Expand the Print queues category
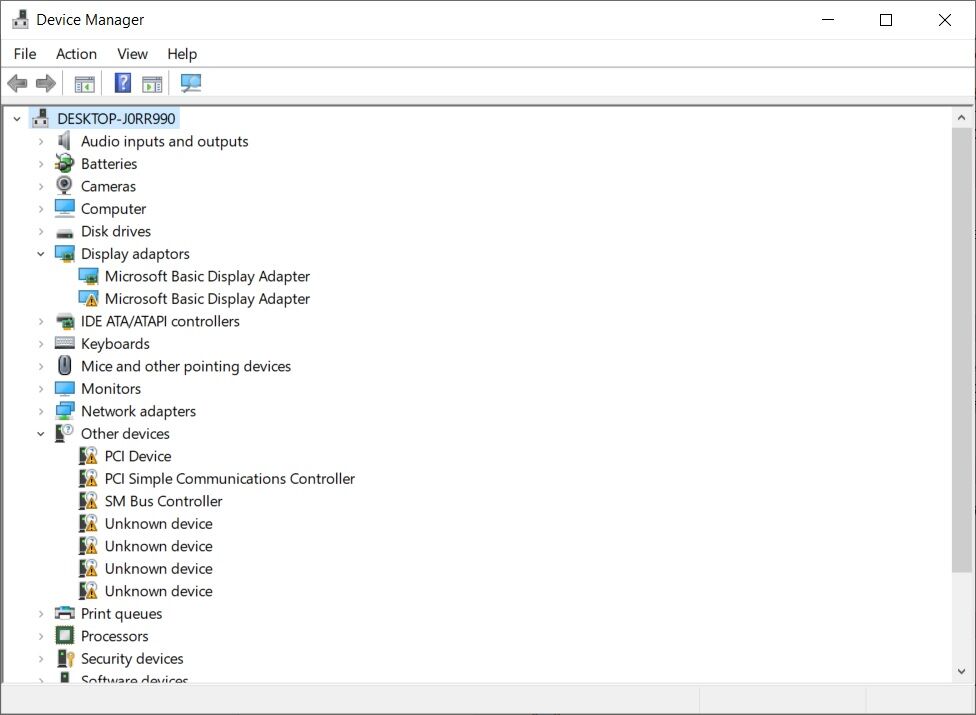This screenshot has height=715, width=976. point(40,614)
